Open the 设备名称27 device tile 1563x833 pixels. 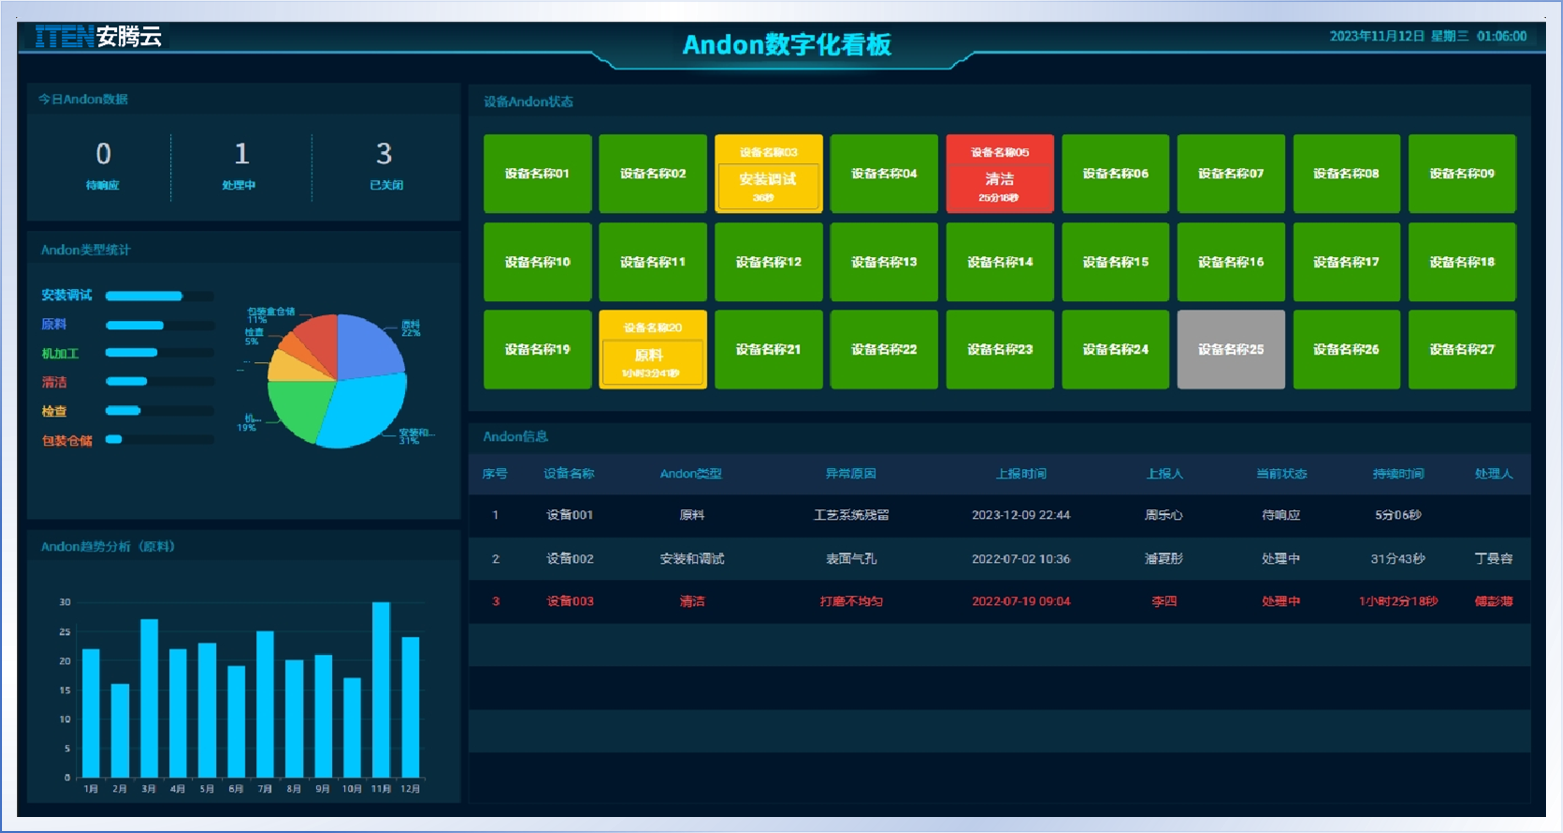click(x=1461, y=349)
